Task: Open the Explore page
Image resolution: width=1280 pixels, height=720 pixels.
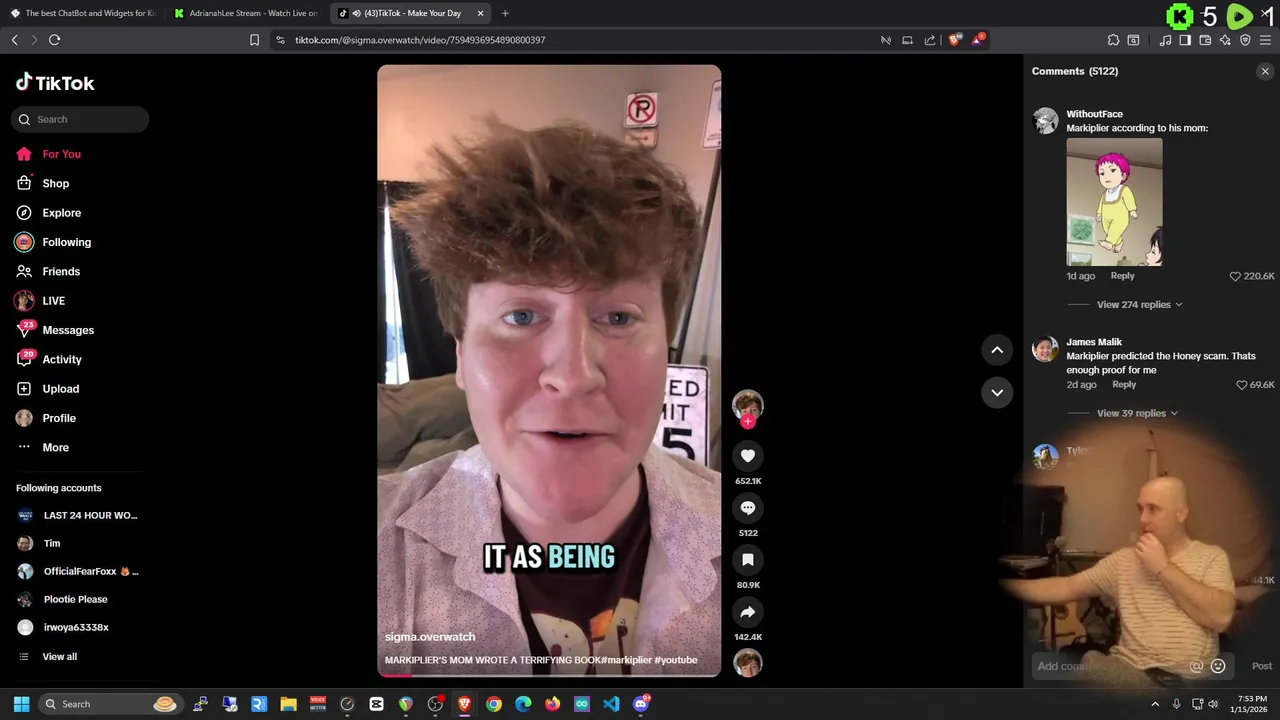Action: pyautogui.click(x=61, y=213)
